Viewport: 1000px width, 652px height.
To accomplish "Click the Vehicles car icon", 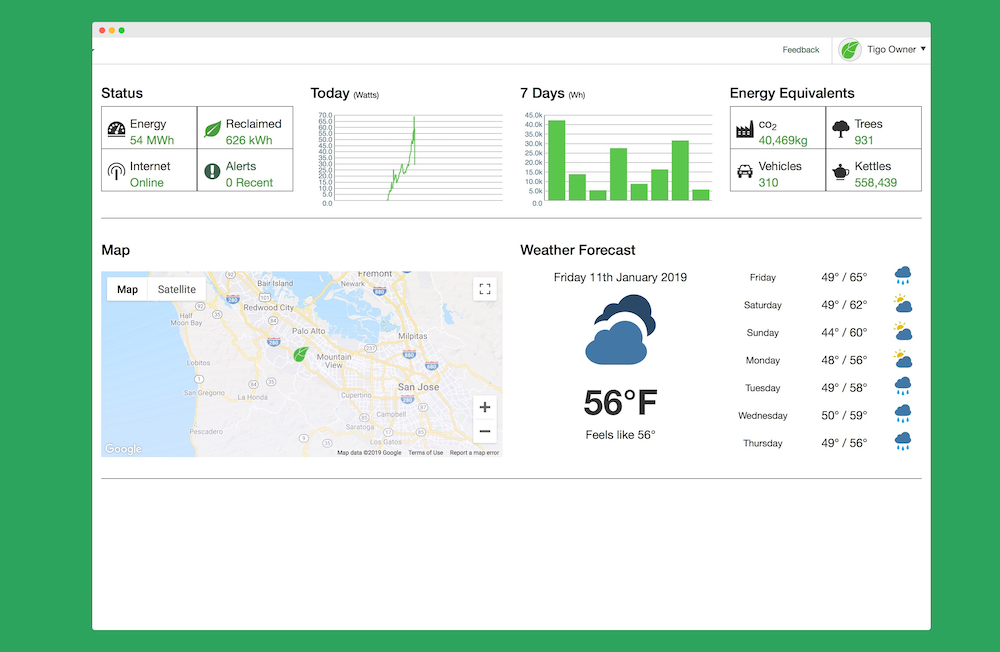I will click(744, 171).
